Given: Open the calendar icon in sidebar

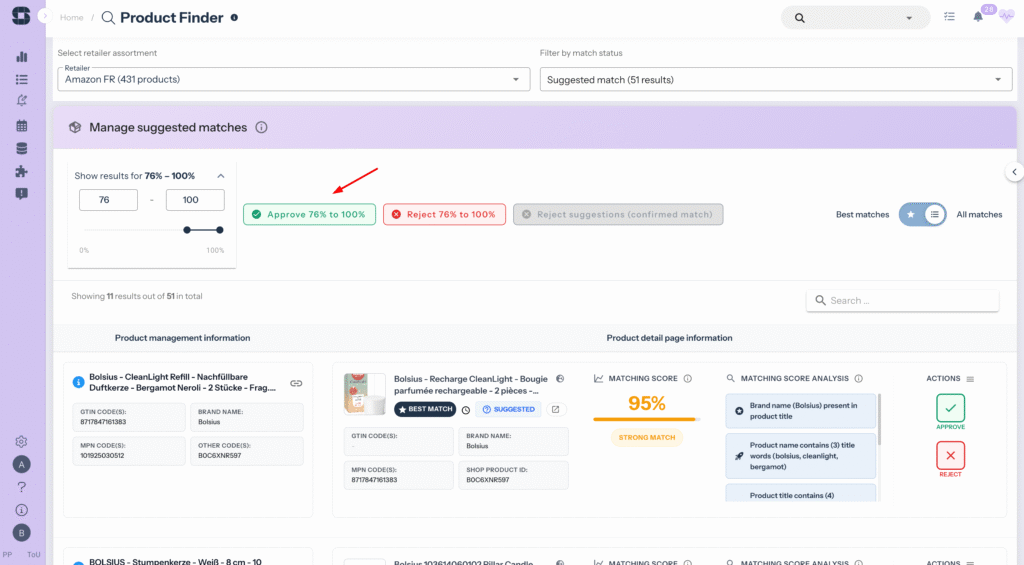Looking at the screenshot, I should (x=22, y=126).
